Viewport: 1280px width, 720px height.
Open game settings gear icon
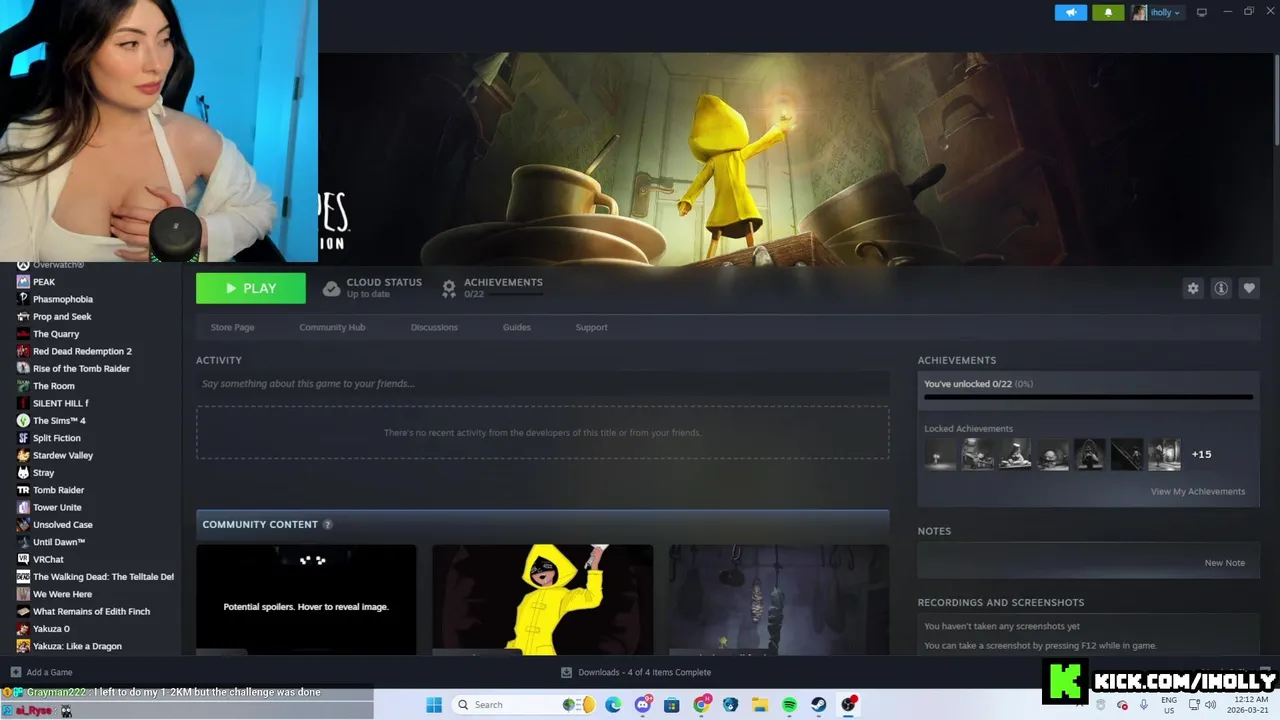coord(1193,288)
